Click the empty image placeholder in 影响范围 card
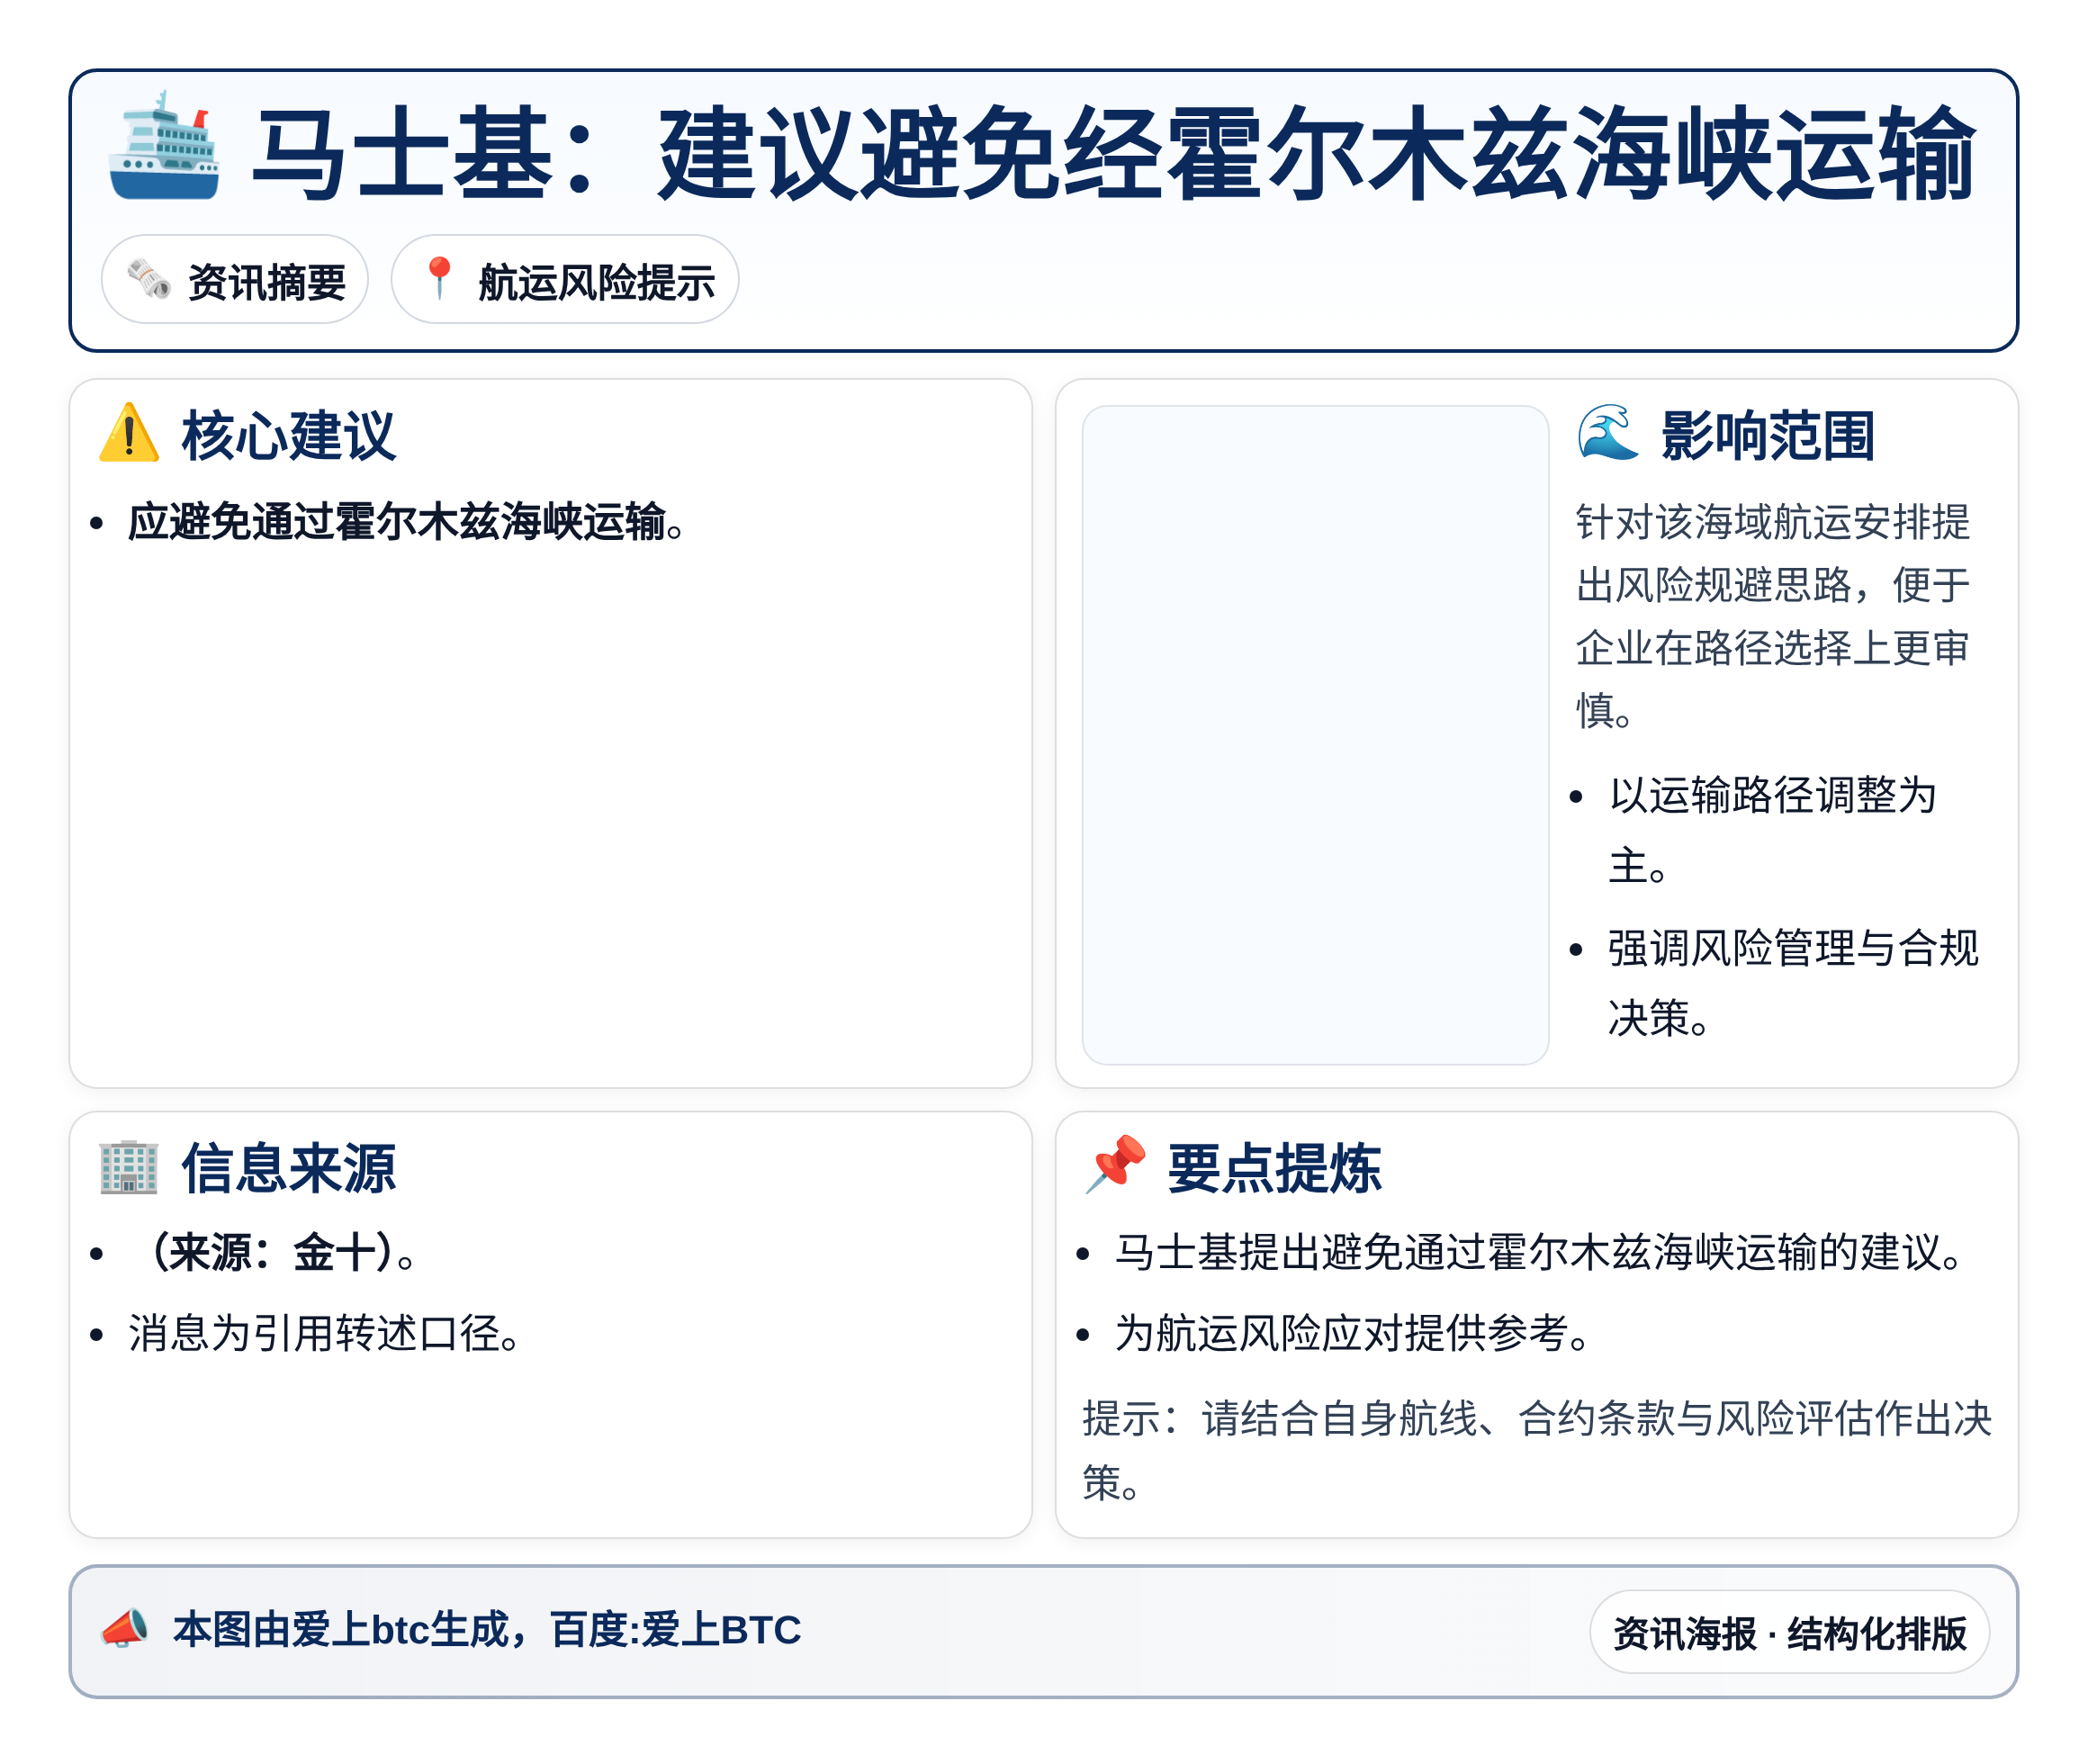 coord(1315,735)
